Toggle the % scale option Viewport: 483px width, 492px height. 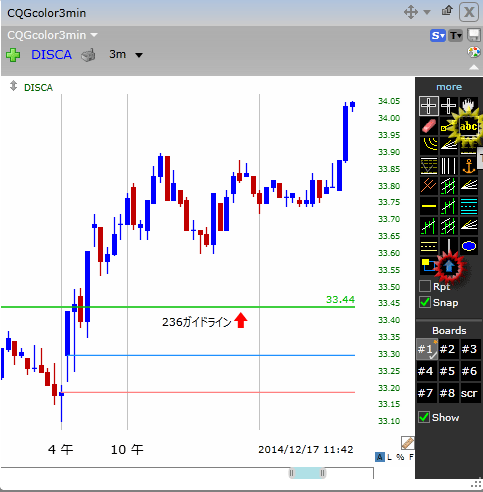coord(400,457)
